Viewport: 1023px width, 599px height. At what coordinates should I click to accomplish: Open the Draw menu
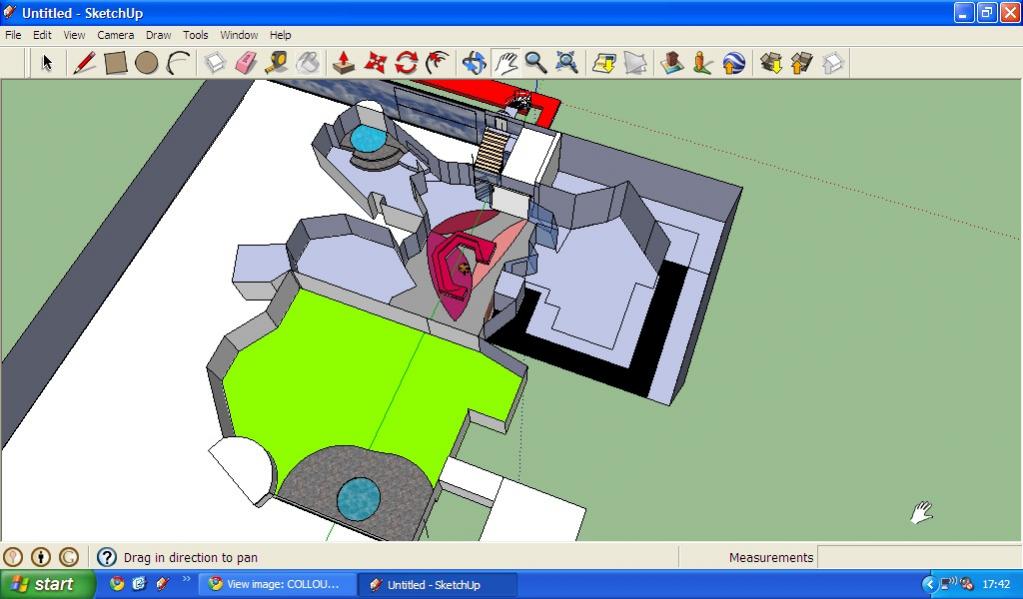(x=158, y=35)
